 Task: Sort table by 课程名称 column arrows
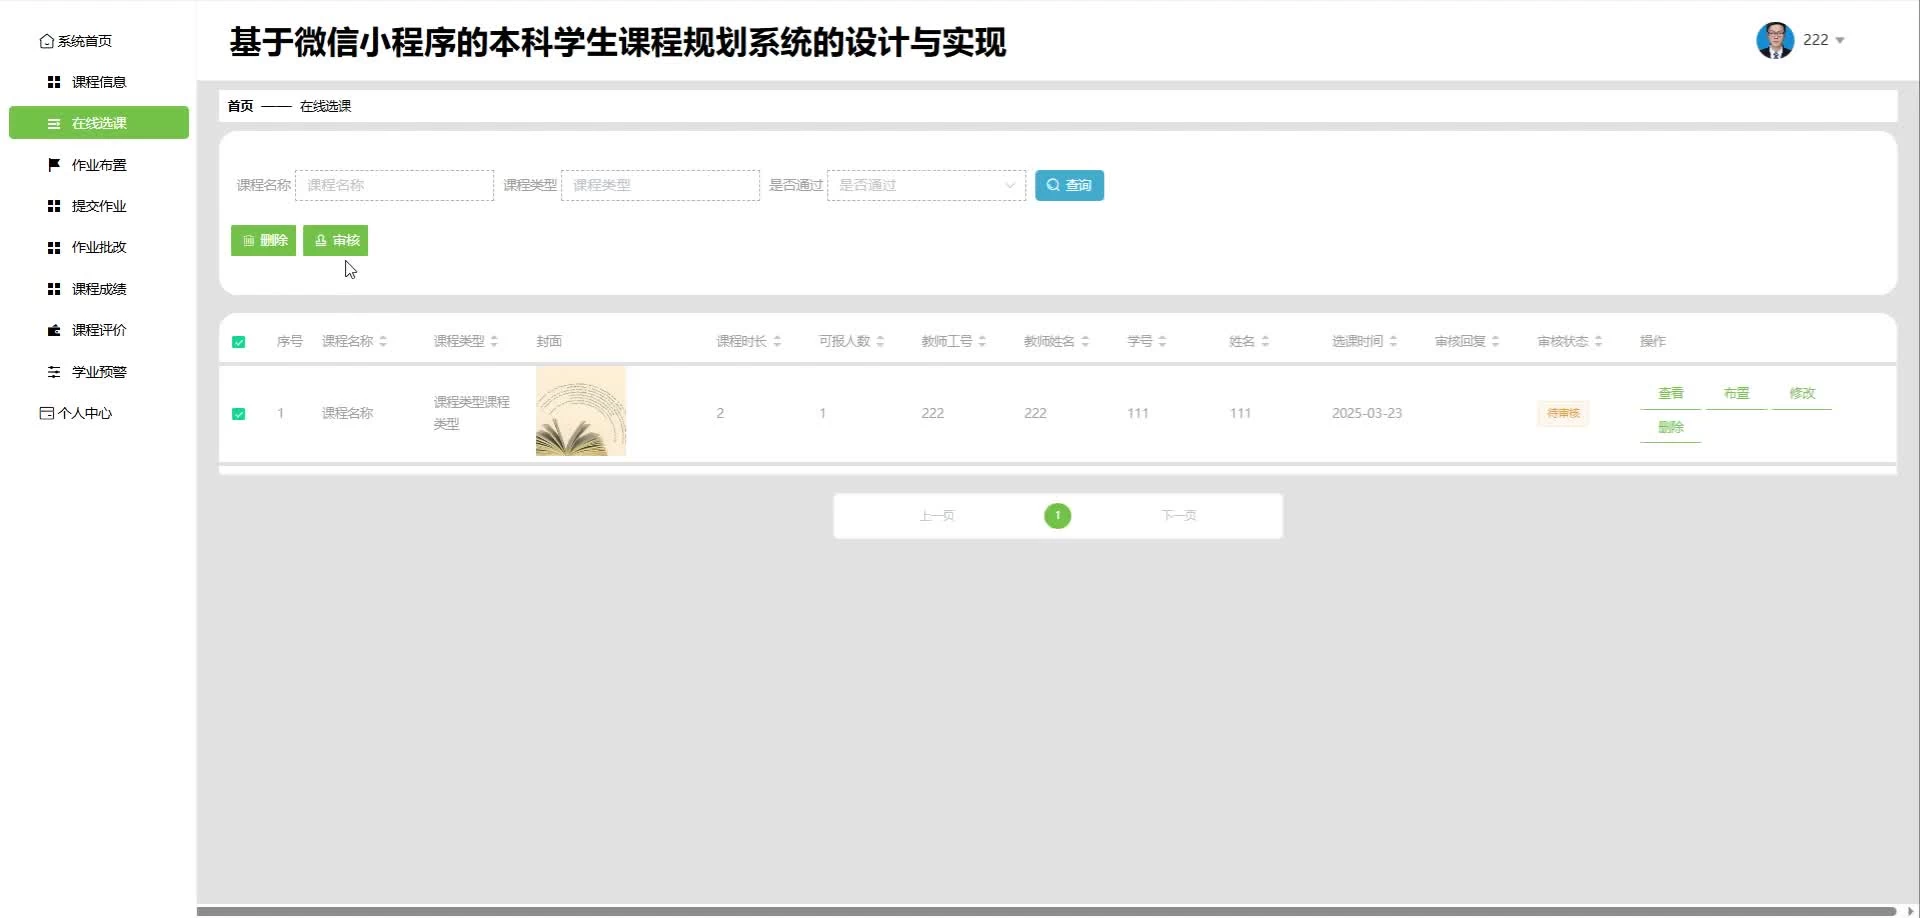[383, 342]
